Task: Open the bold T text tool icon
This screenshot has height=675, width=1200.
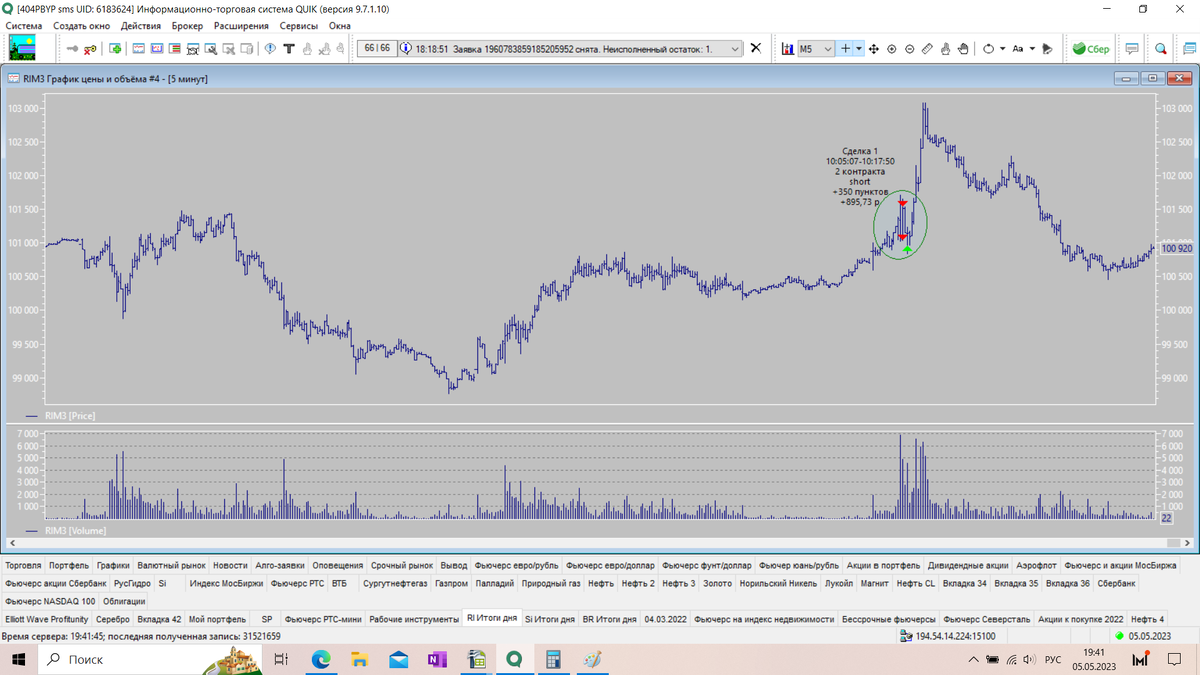Action: pyautogui.click(x=288, y=48)
